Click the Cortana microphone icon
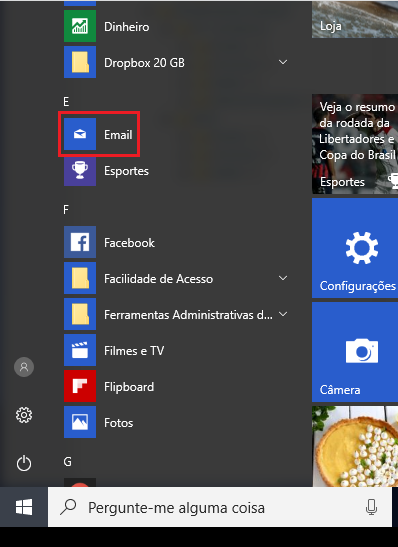Viewport: 398px width, 547px height. click(x=371, y=507)
